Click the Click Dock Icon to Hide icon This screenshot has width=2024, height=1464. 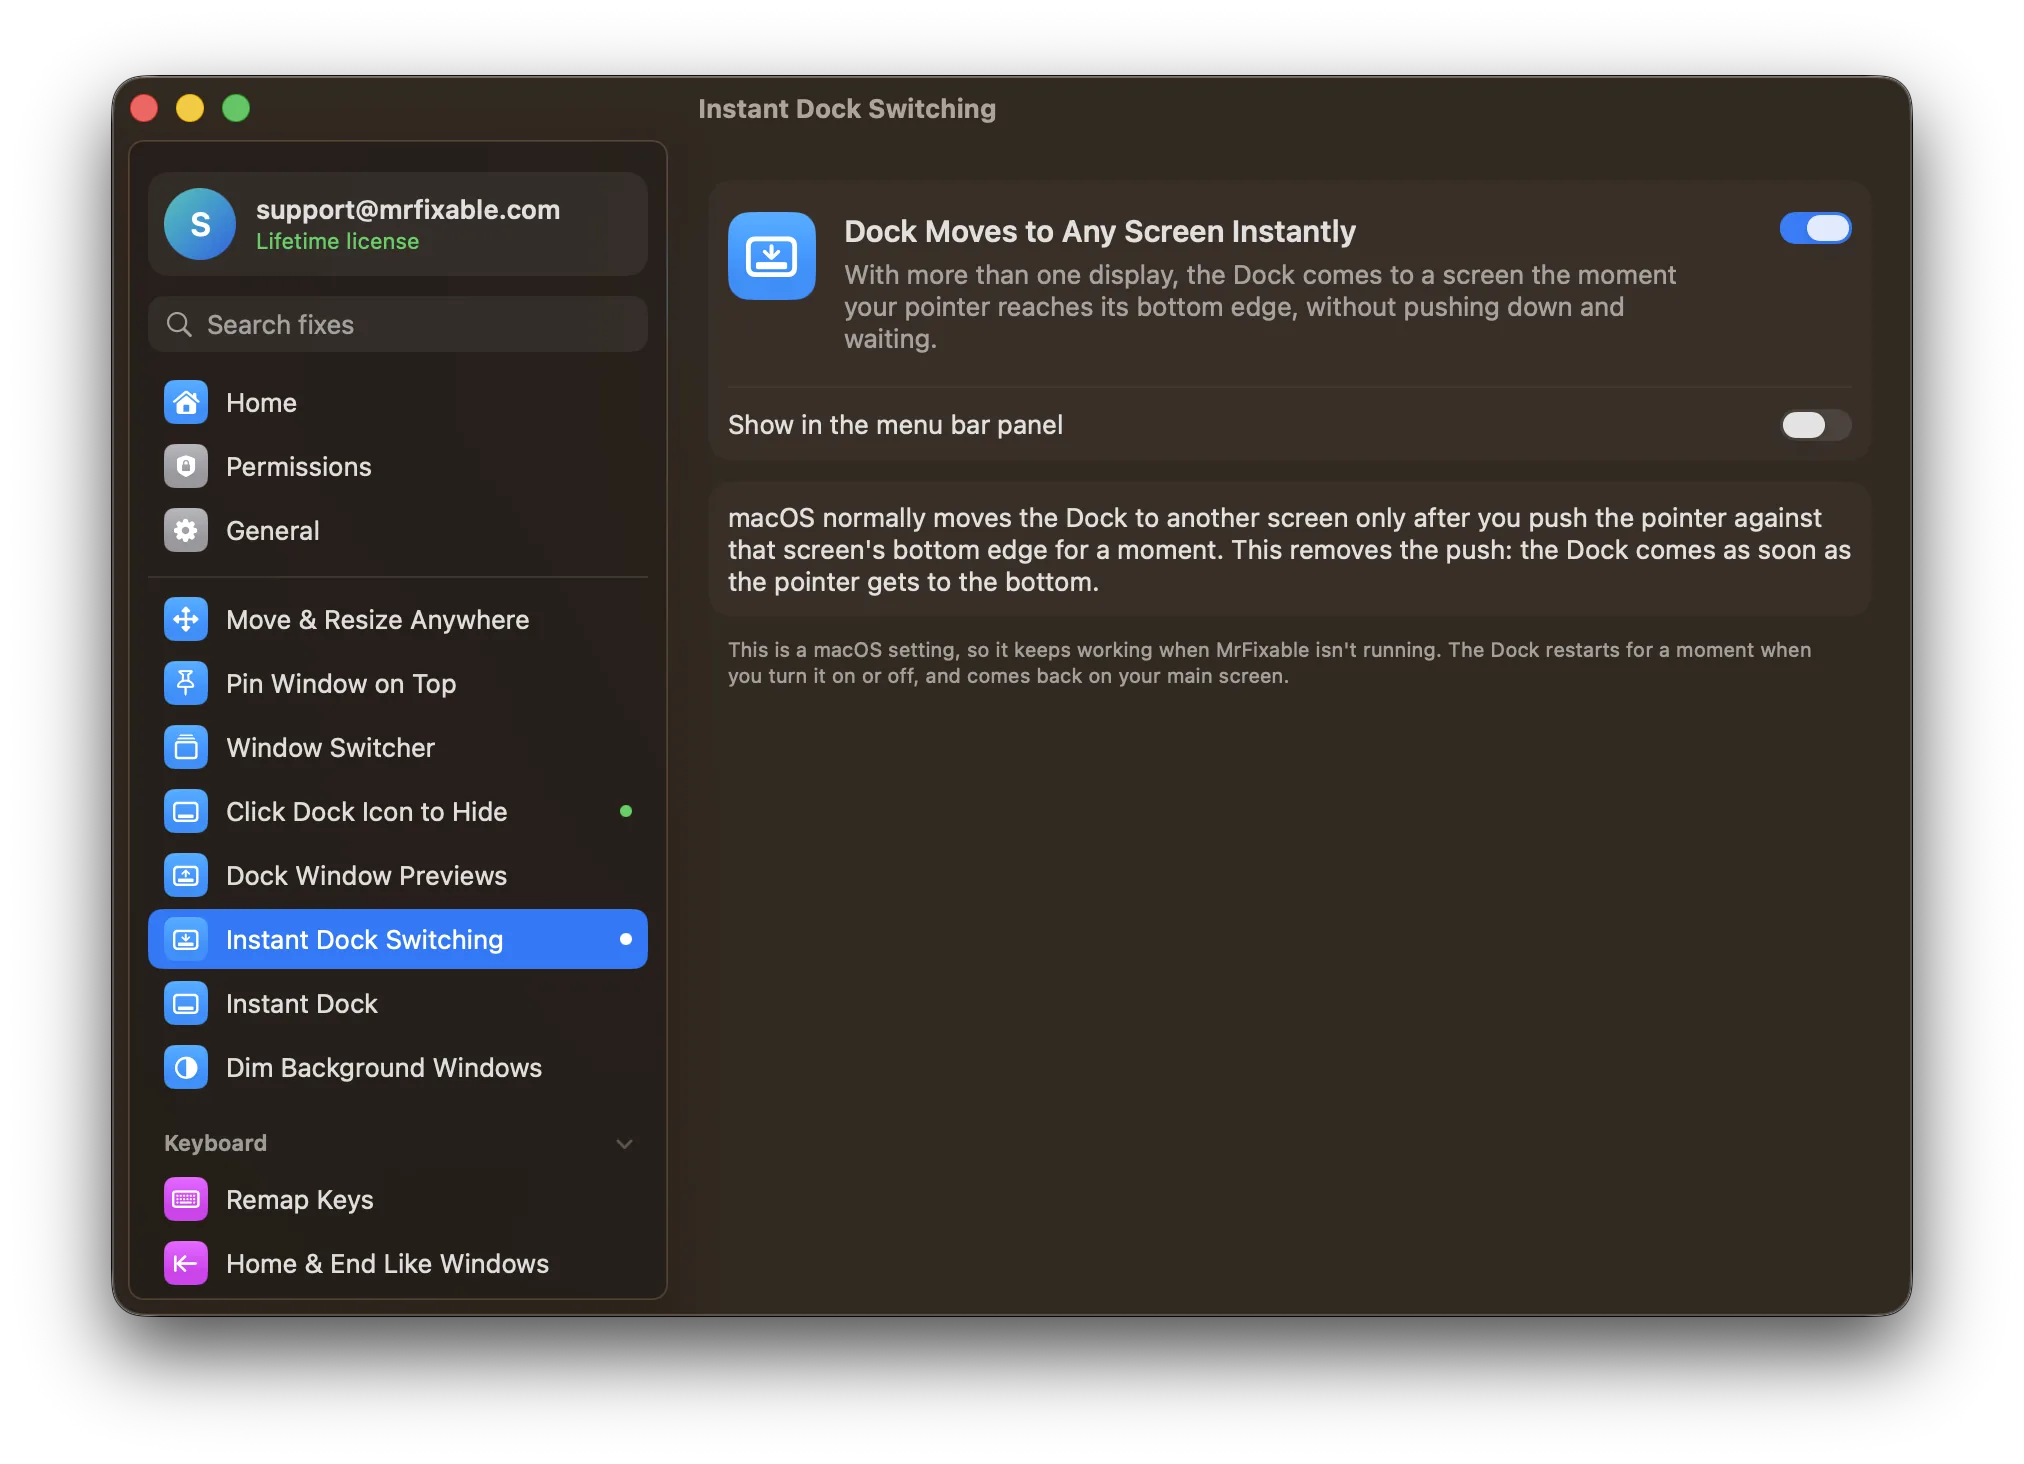click(186, 812)
